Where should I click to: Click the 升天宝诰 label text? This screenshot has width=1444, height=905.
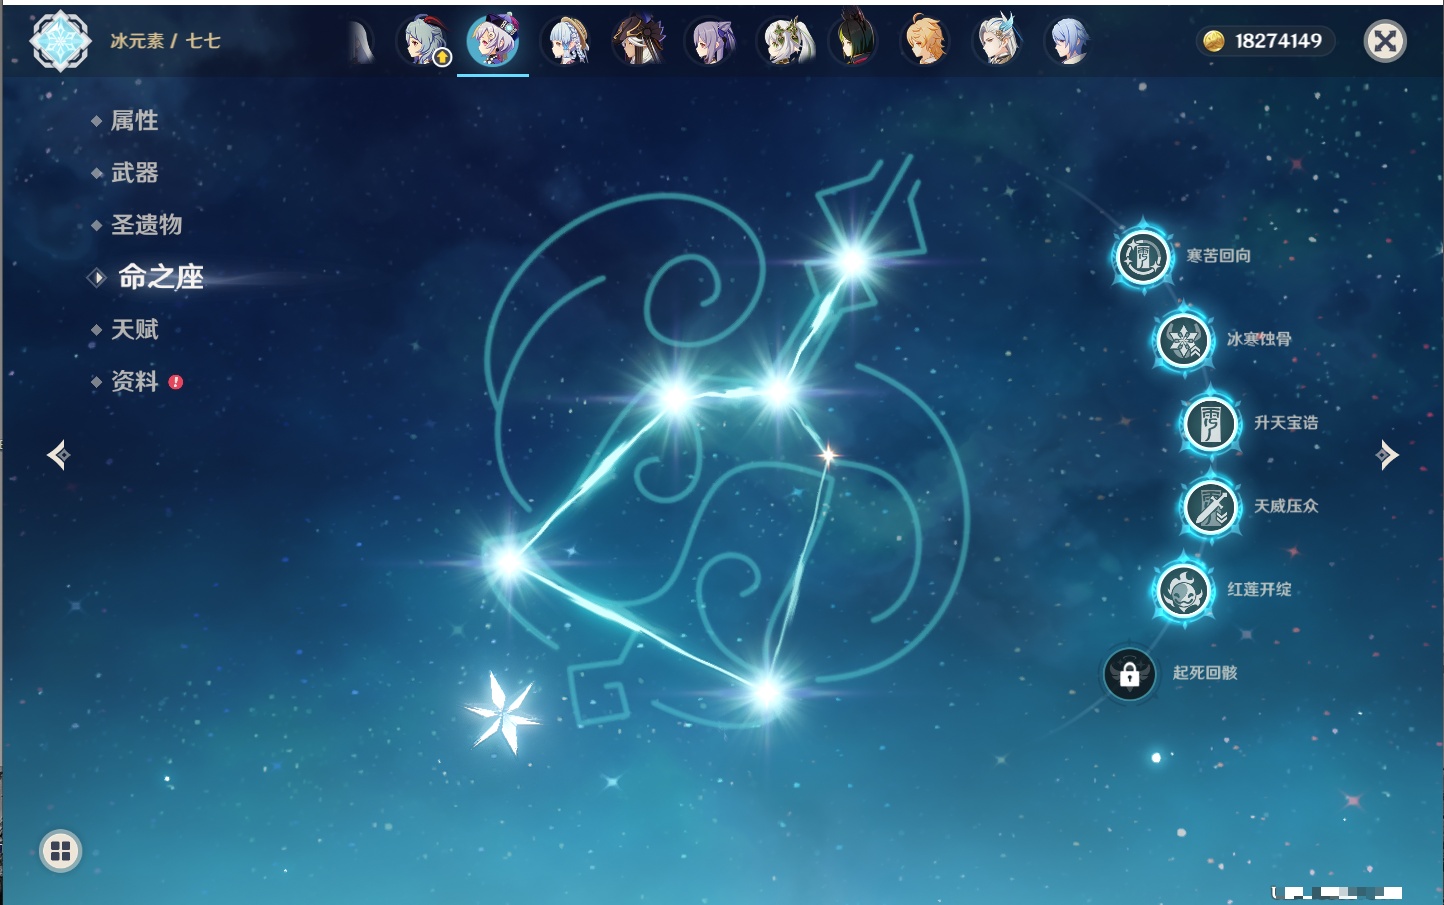pos(1286,423)
